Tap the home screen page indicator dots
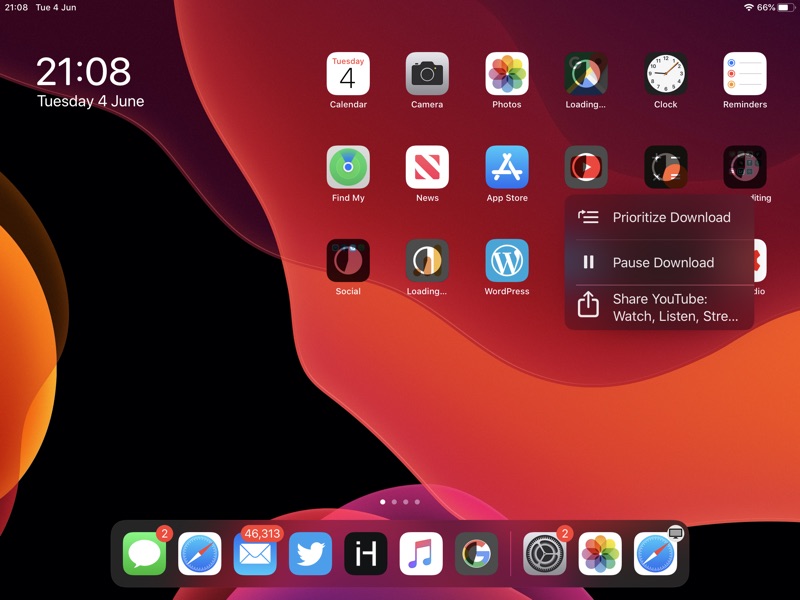The height and width of the screenshot is (600, 800). (x=400, y=502)
